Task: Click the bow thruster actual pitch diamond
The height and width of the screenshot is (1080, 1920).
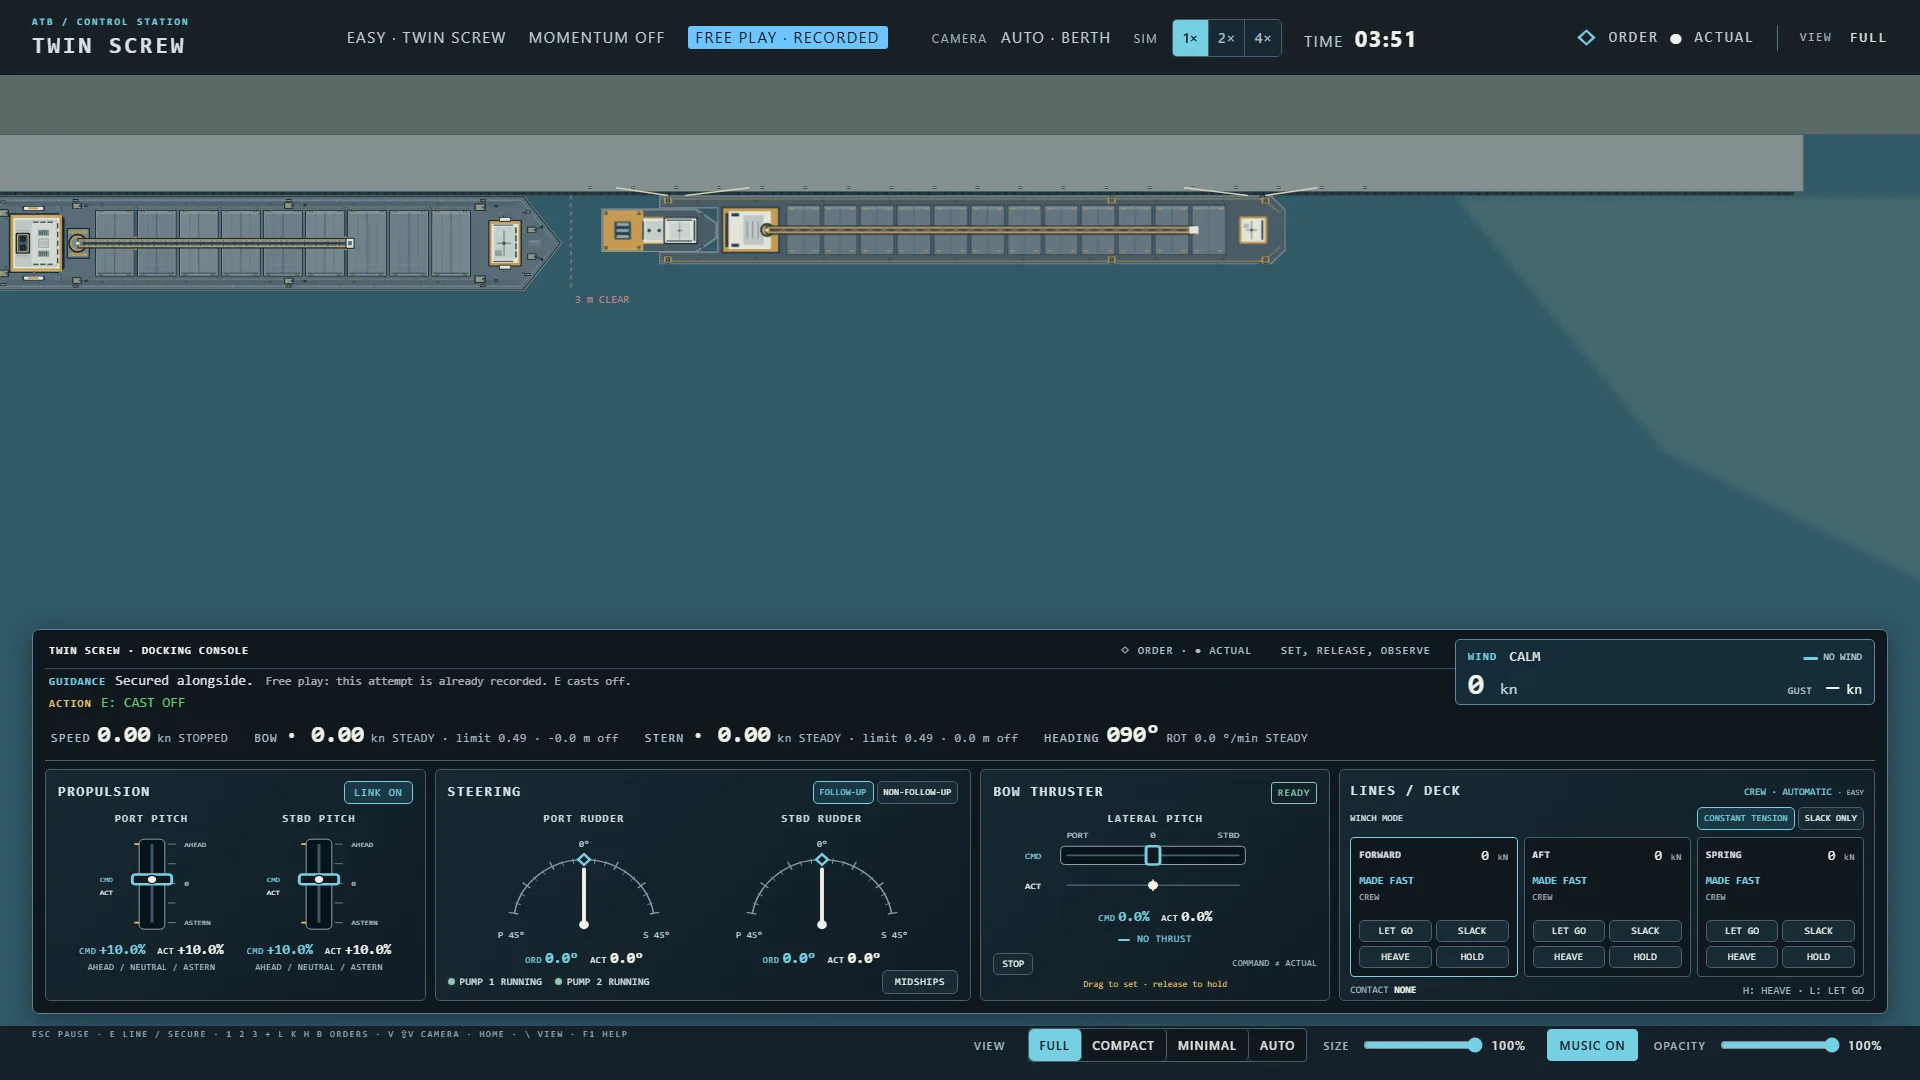Action: (x=1153, y=885)
